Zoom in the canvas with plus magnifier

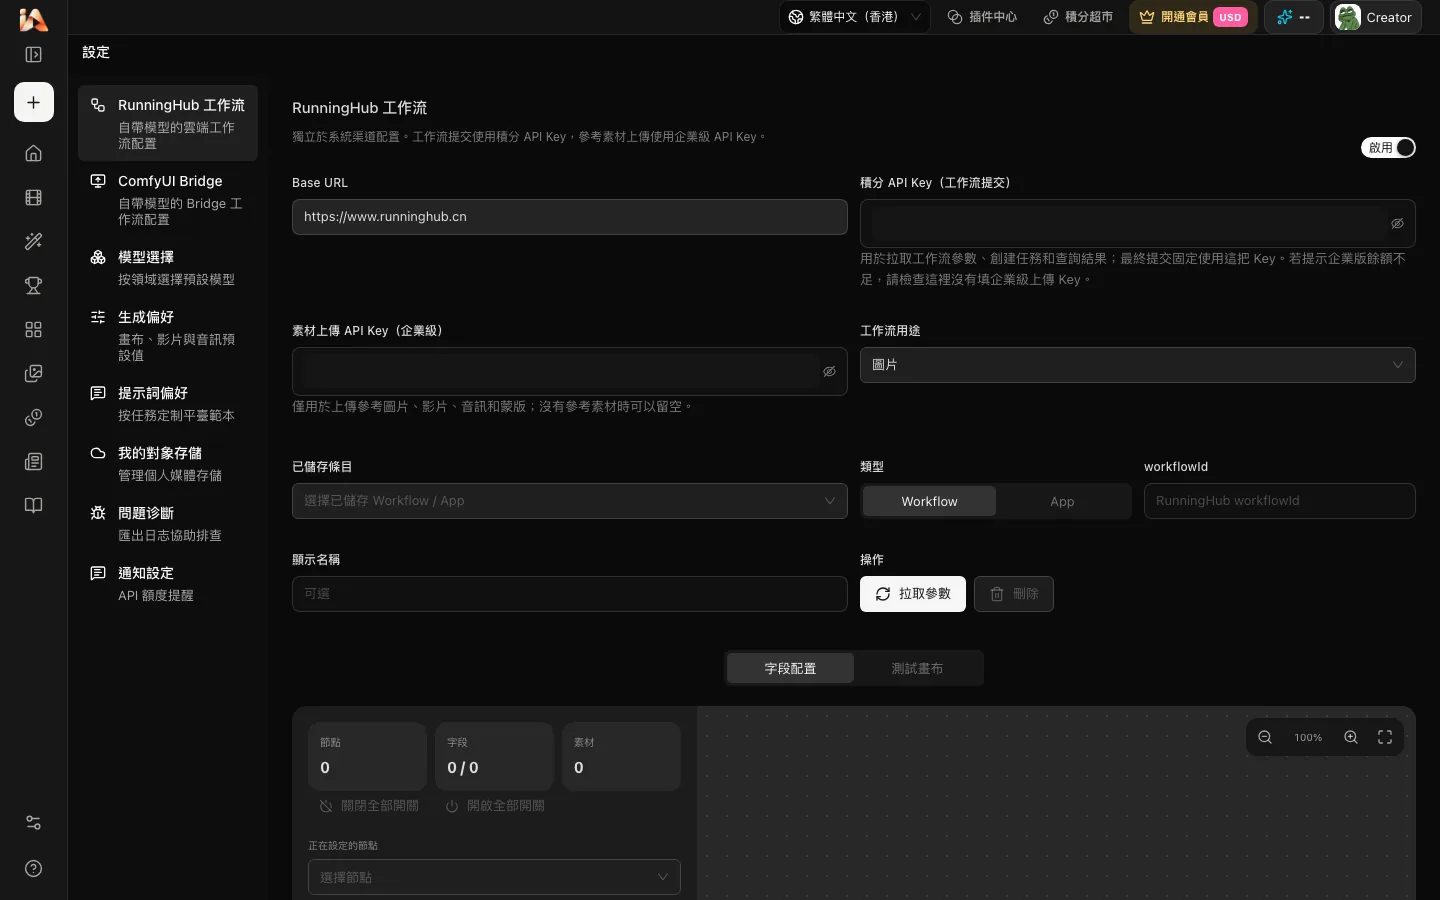pyautogui.click(x=1351, y=737)
